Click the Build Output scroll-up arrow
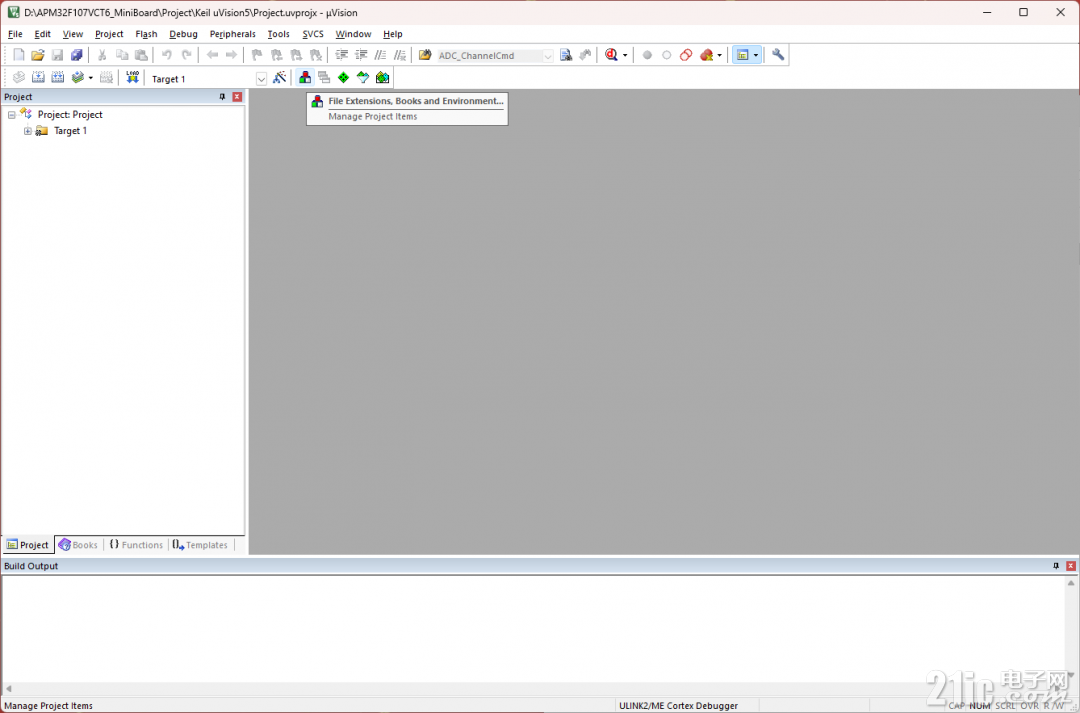This screenshot has width=1080, height=713. tap(1071, 583)
